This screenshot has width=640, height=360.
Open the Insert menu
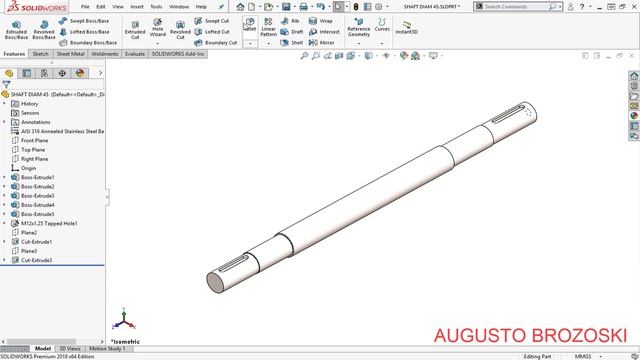point(137,7)
